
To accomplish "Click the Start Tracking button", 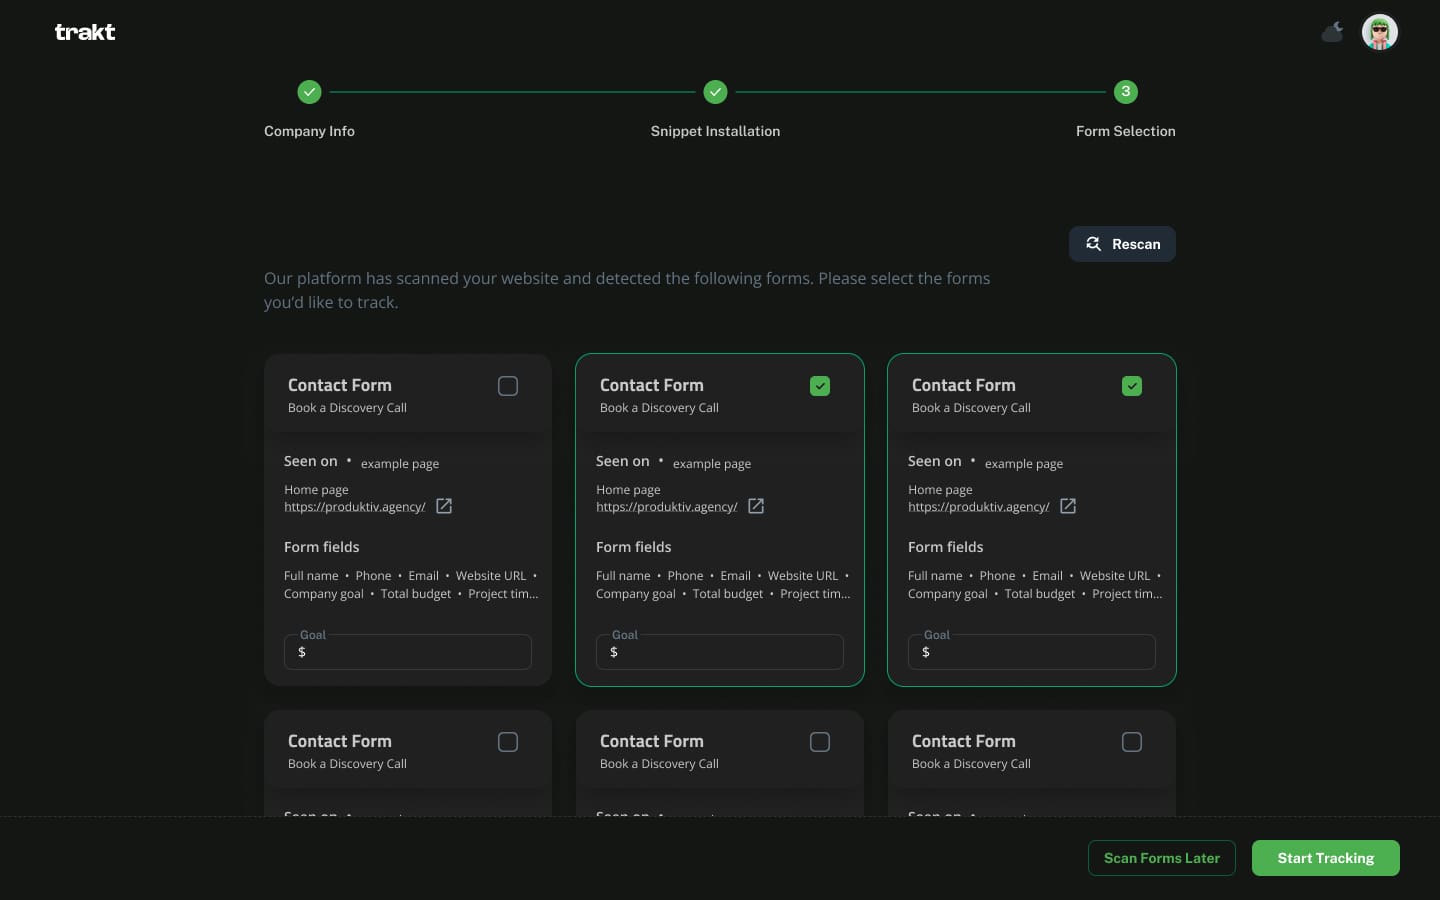I will 1326,858.
